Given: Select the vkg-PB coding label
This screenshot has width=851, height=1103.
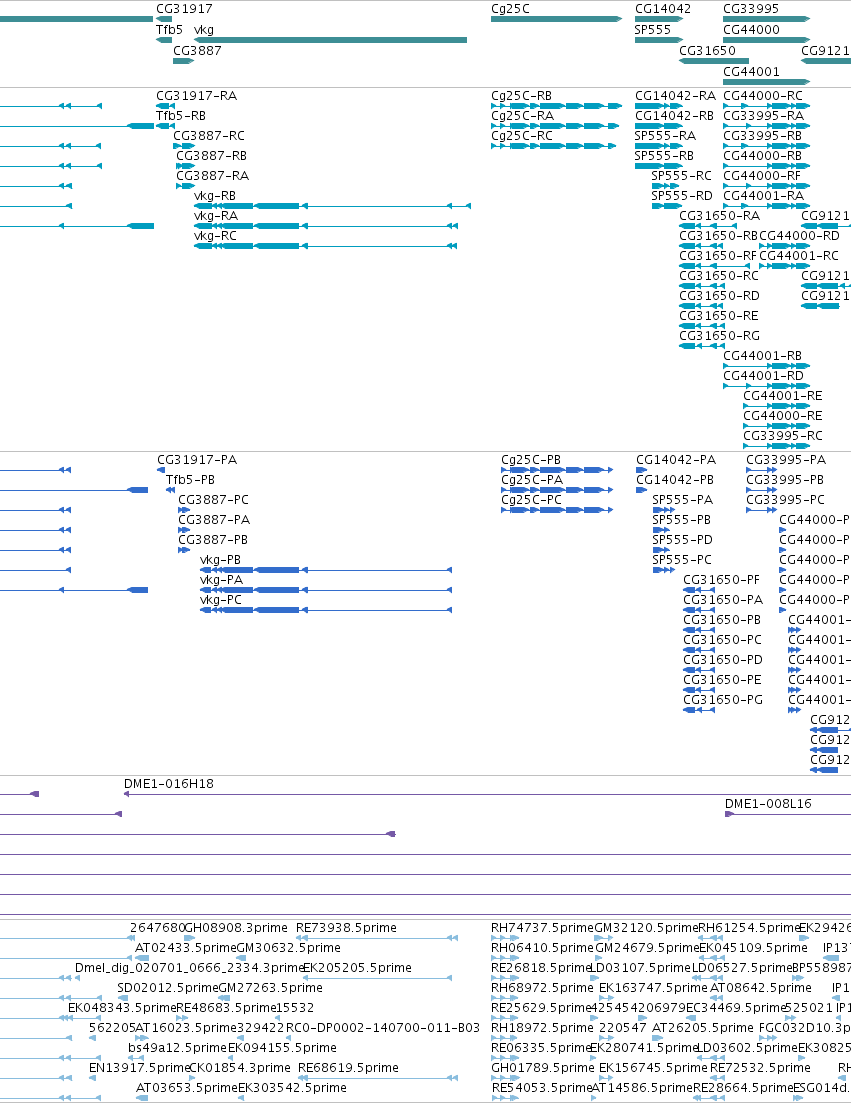Looking at the screenshot, I should 220,559.
